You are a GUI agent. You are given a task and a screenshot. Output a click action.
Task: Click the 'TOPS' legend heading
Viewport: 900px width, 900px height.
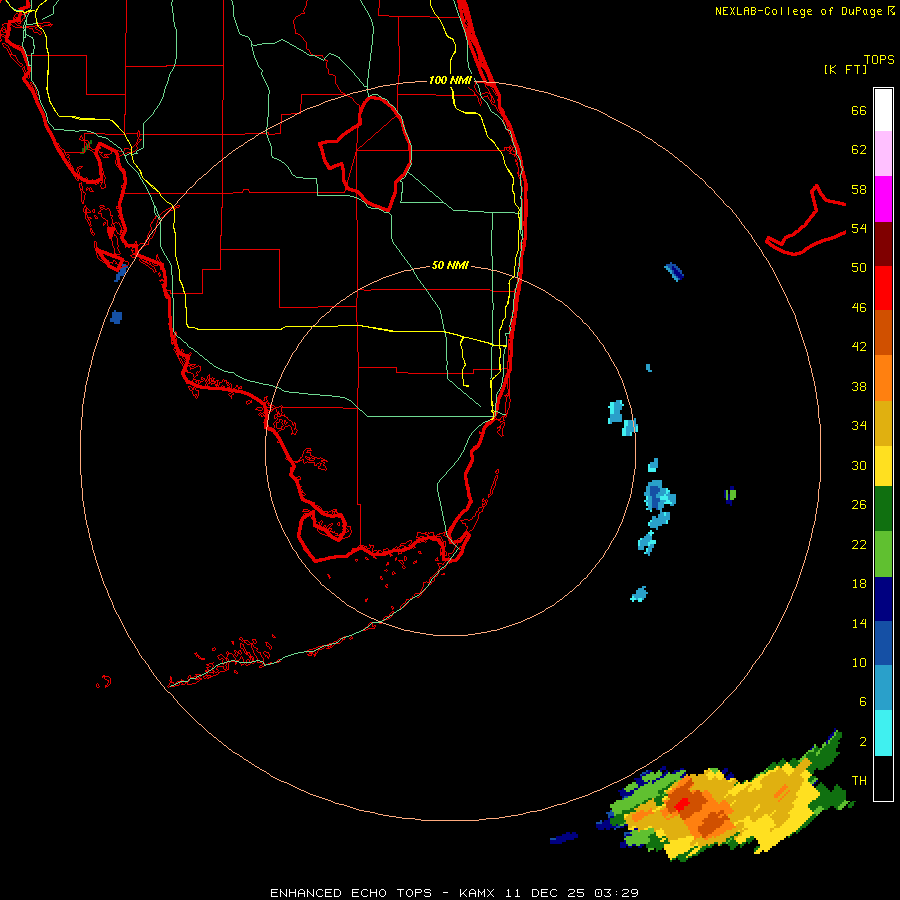click(x=879, y=60)
